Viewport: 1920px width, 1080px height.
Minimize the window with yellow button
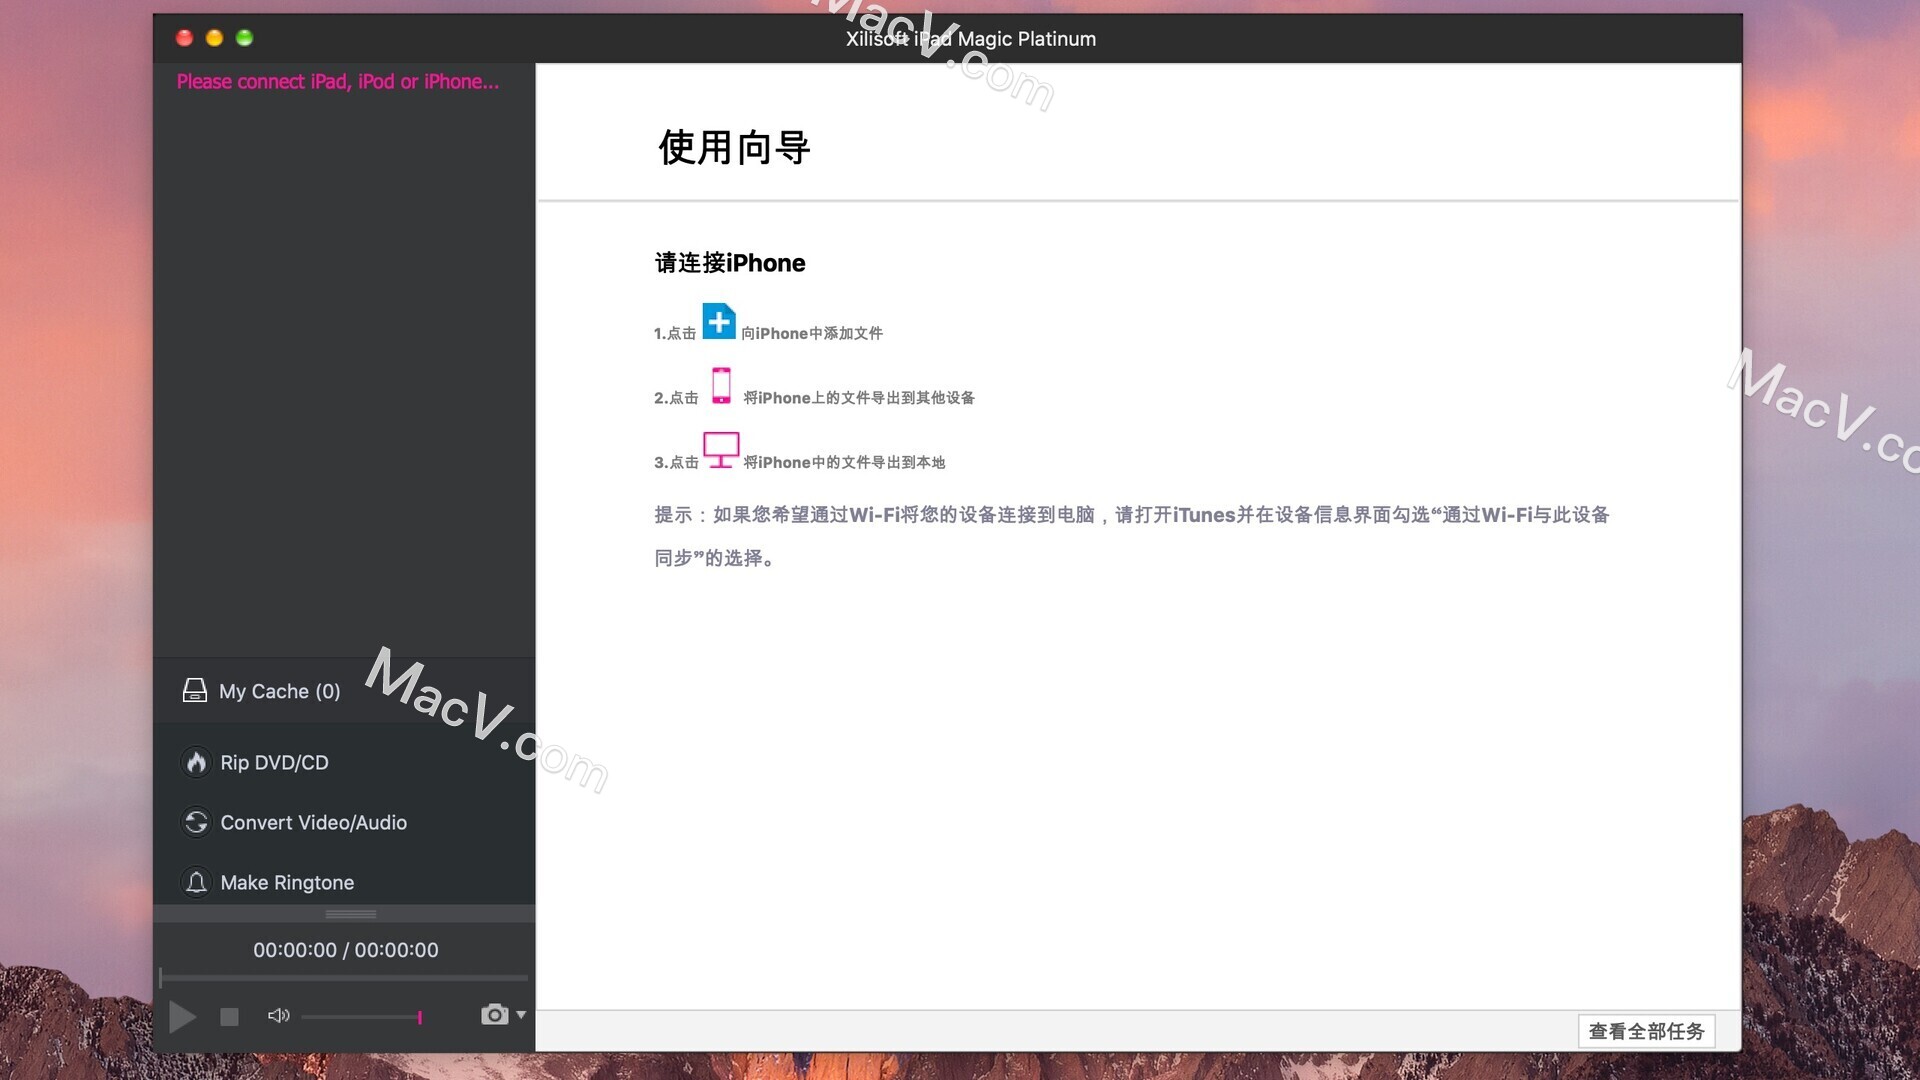click(214, 38)
